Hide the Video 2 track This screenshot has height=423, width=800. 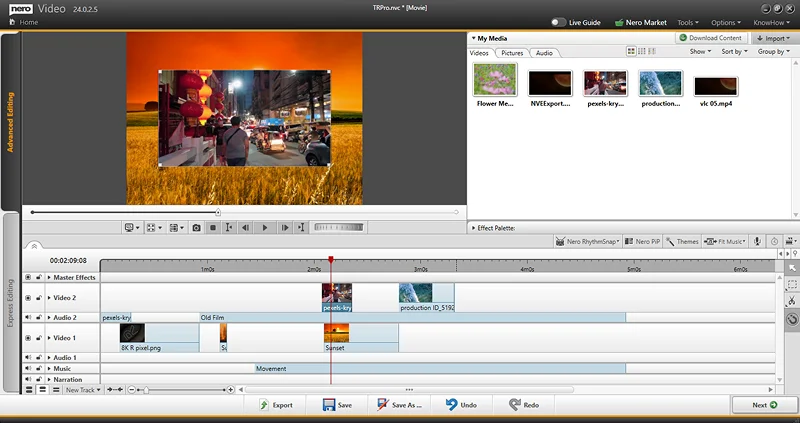tap(28, 297)
